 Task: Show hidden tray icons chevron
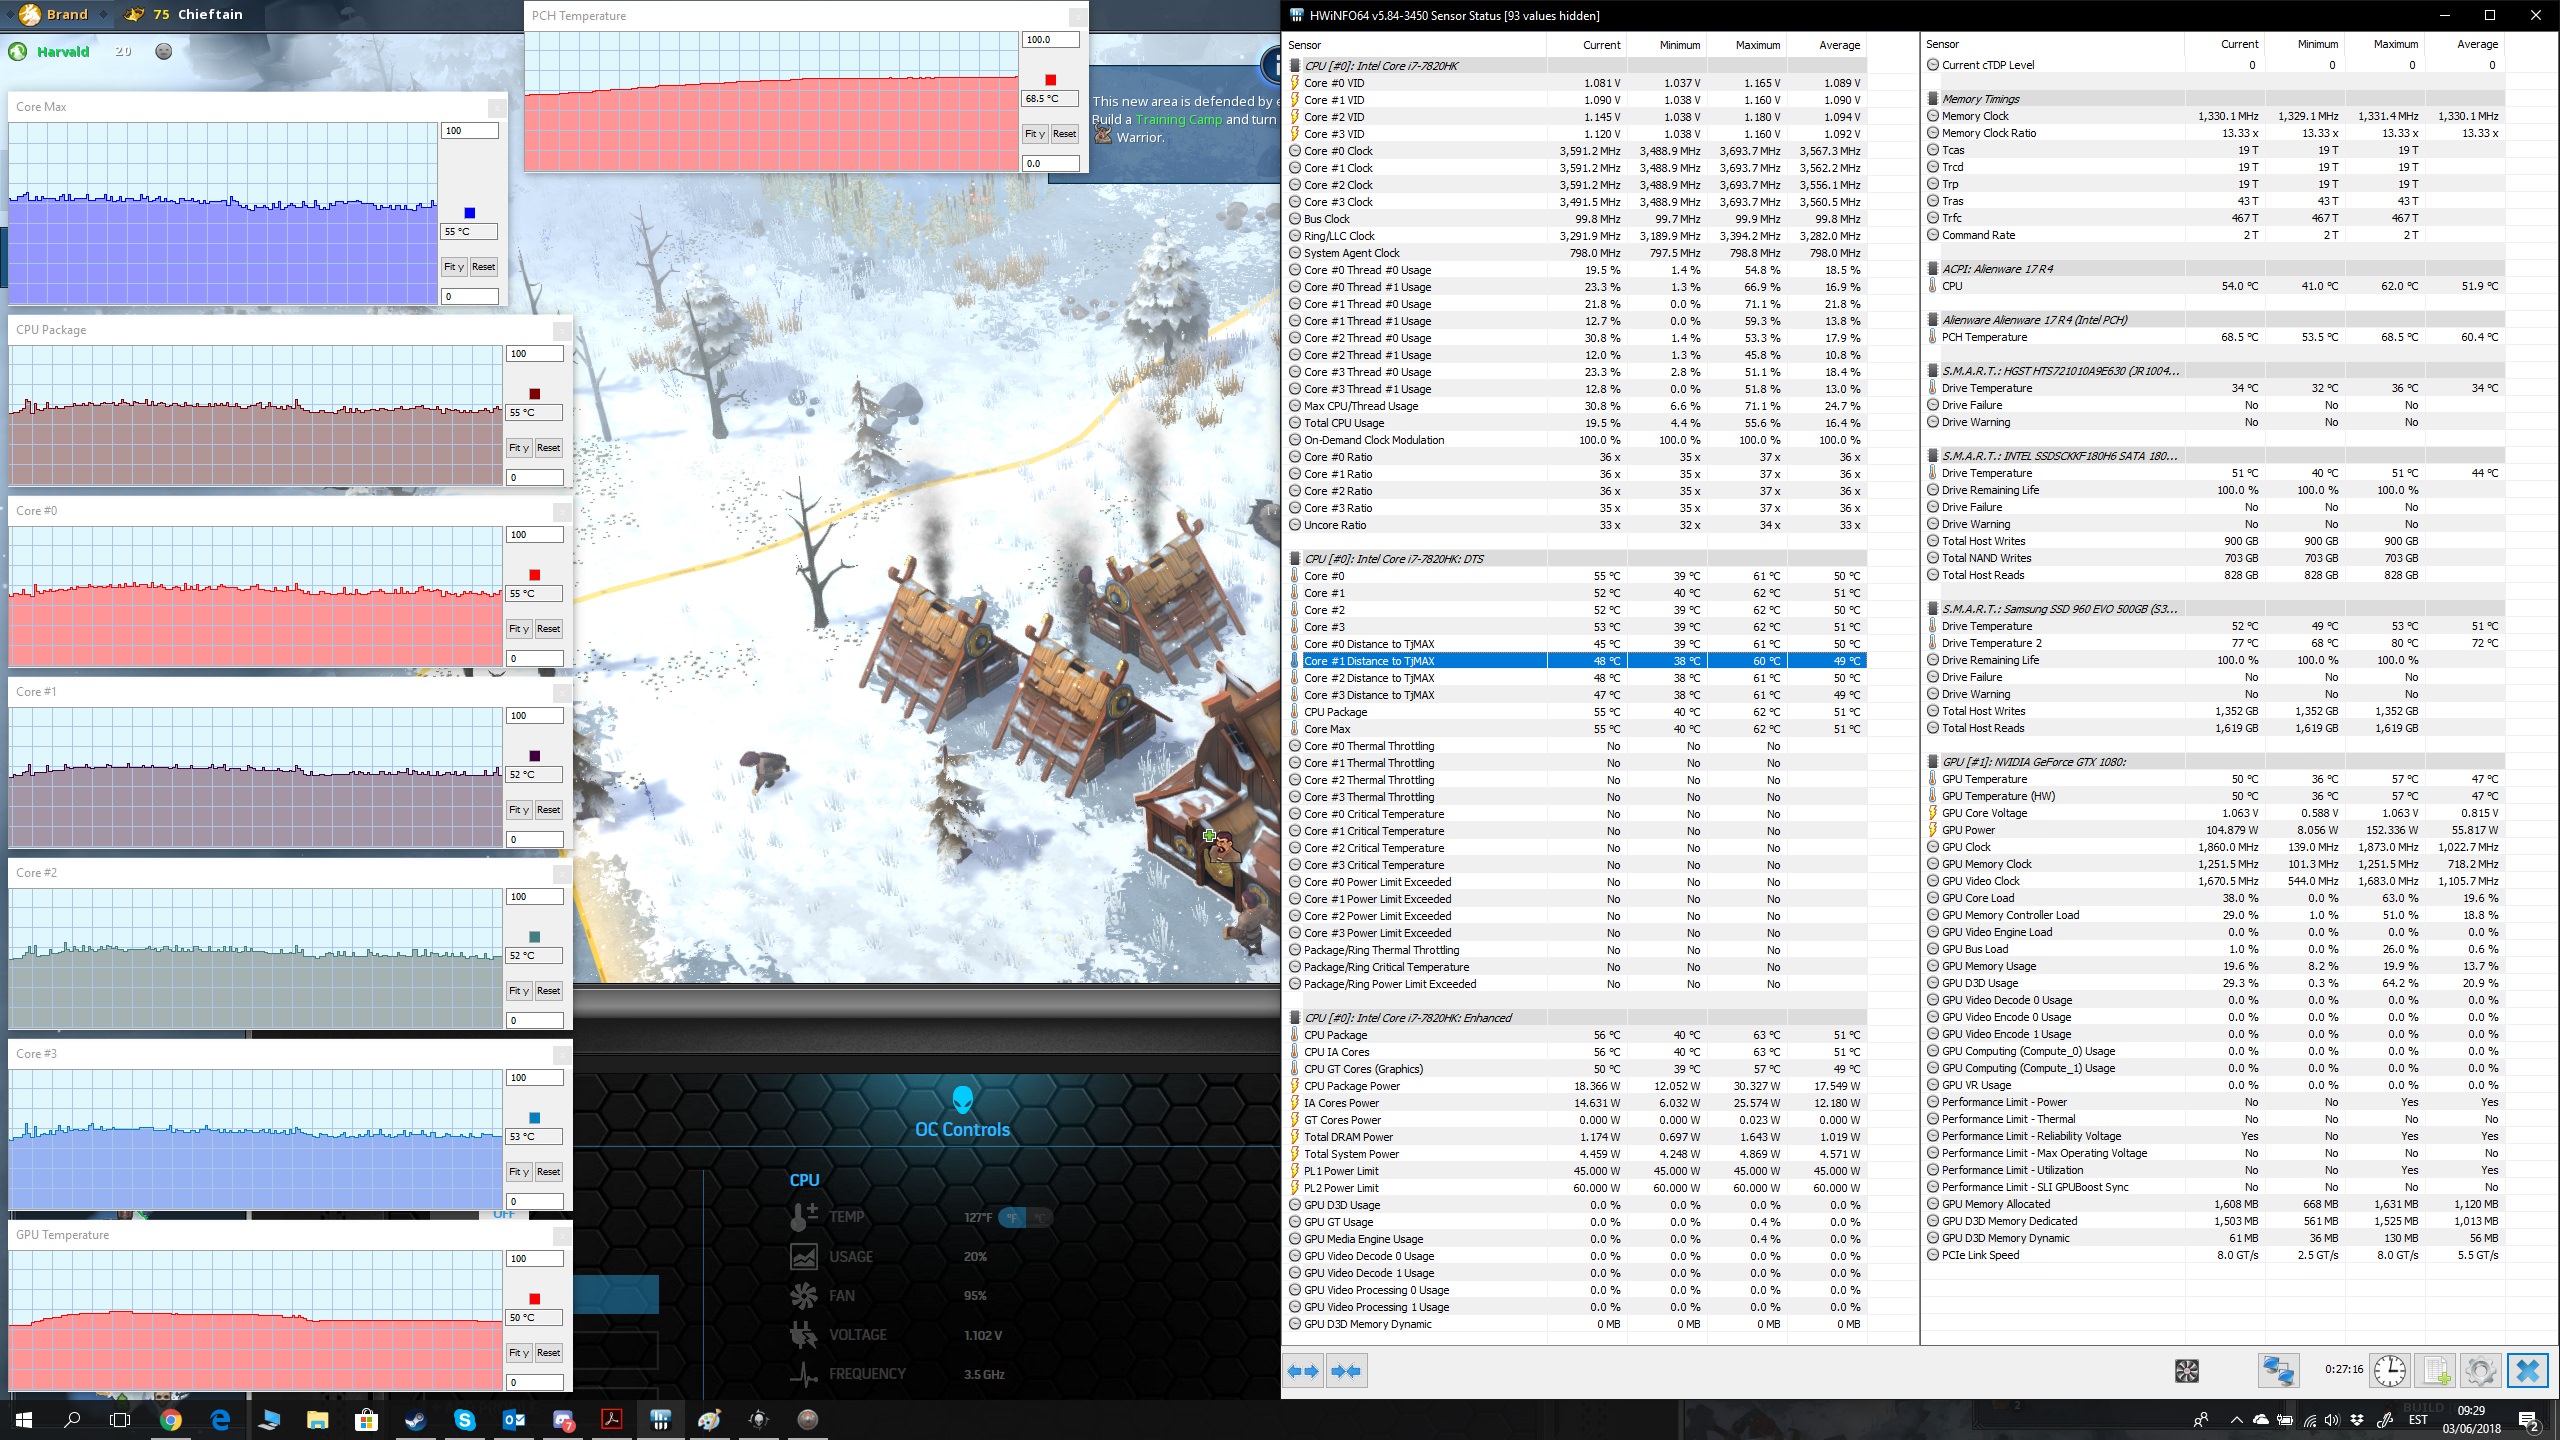pyautogui.click(x=2236, y=1420)
